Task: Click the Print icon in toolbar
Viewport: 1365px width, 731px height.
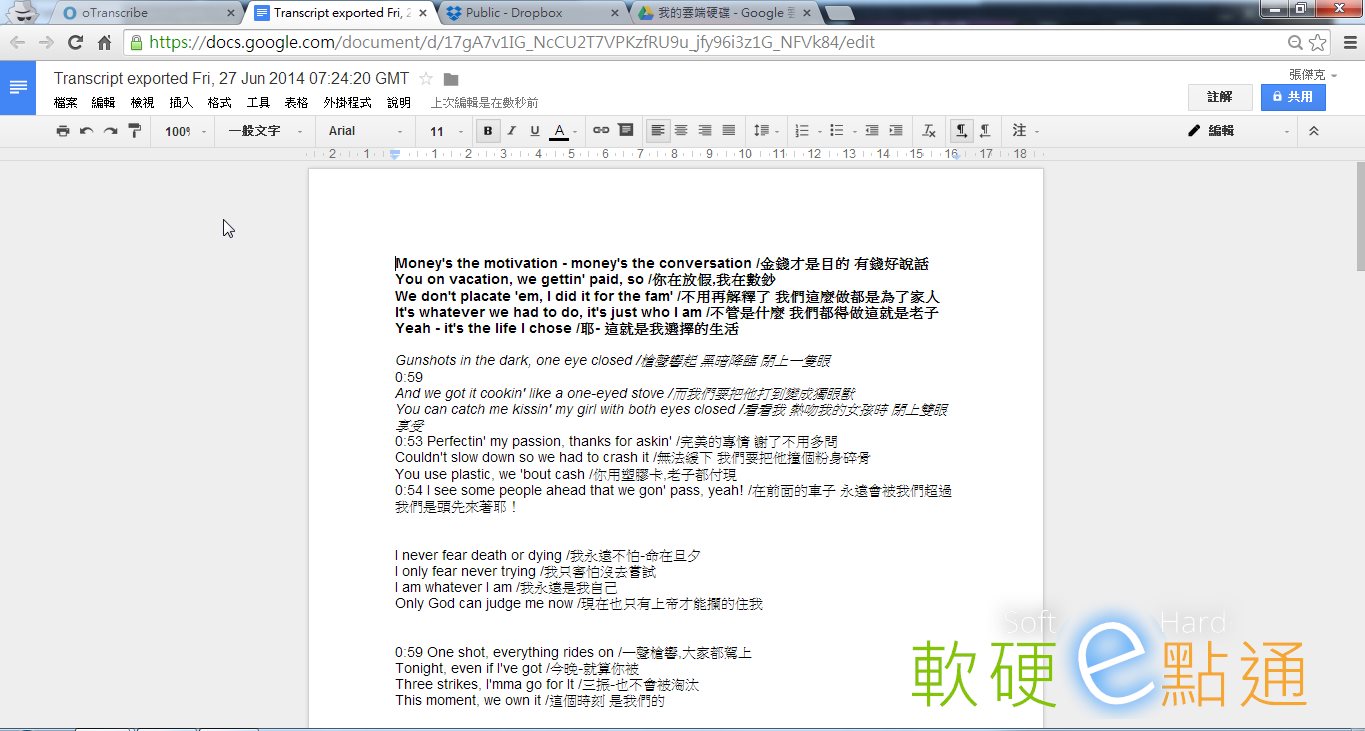Action: tap(63, 131)
